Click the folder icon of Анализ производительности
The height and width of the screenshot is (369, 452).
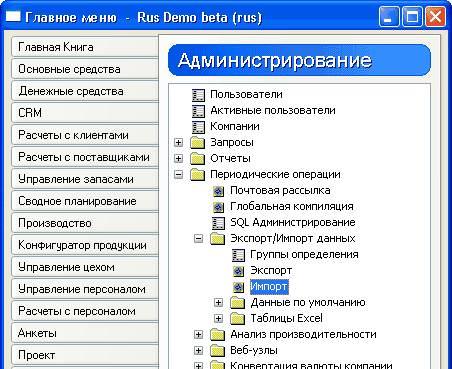pos(217,335)
